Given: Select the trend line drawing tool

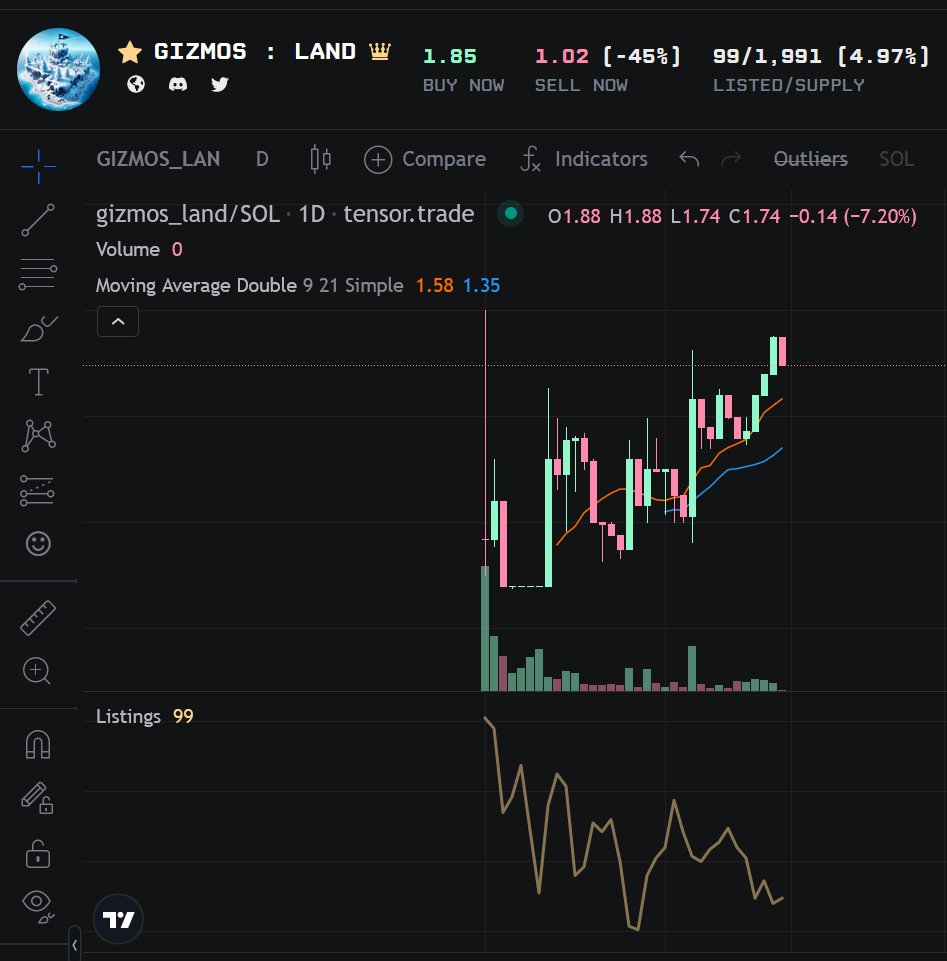Looking at the screenshot, I should 38,220.
